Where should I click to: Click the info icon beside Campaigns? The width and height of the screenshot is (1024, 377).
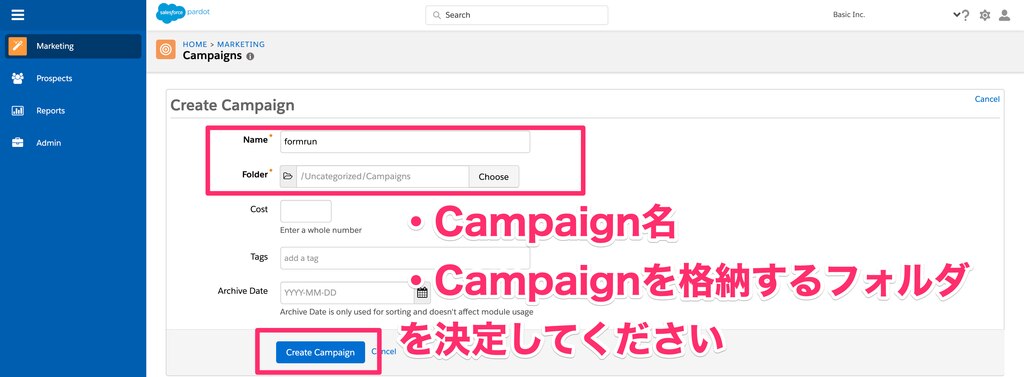(x=250, y=56)
